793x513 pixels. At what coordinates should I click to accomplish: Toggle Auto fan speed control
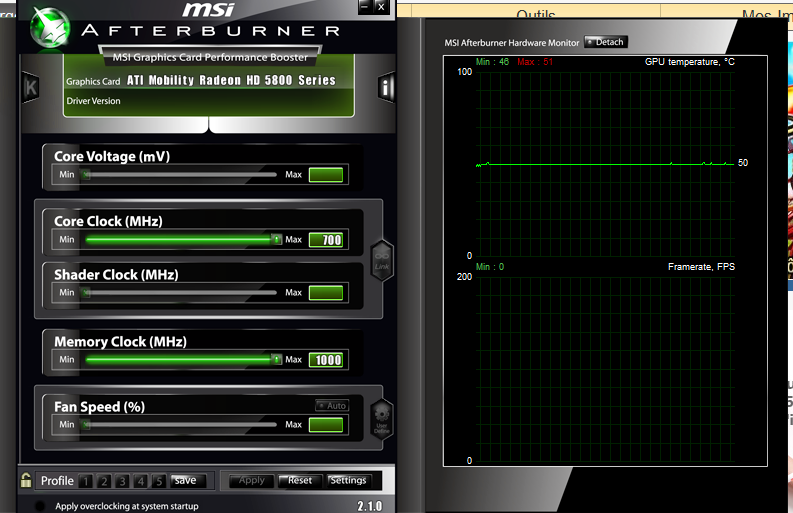click(332, 405)
